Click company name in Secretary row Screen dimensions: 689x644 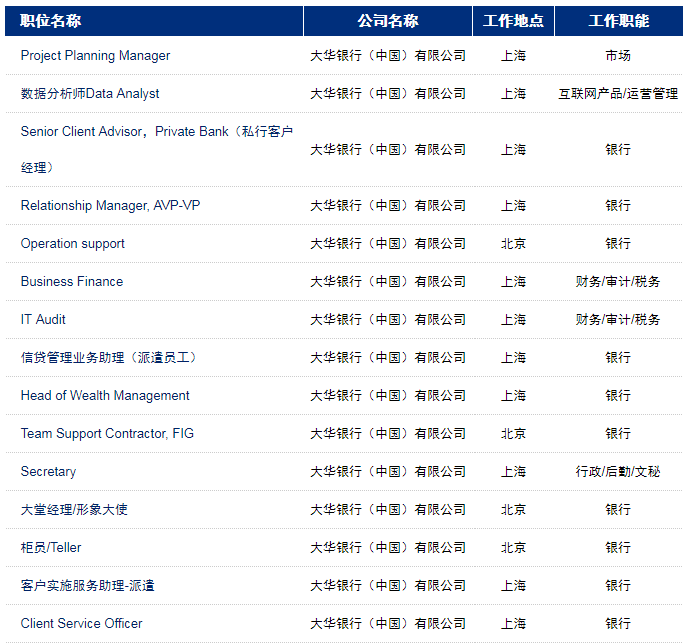click(x=388, y=472)
